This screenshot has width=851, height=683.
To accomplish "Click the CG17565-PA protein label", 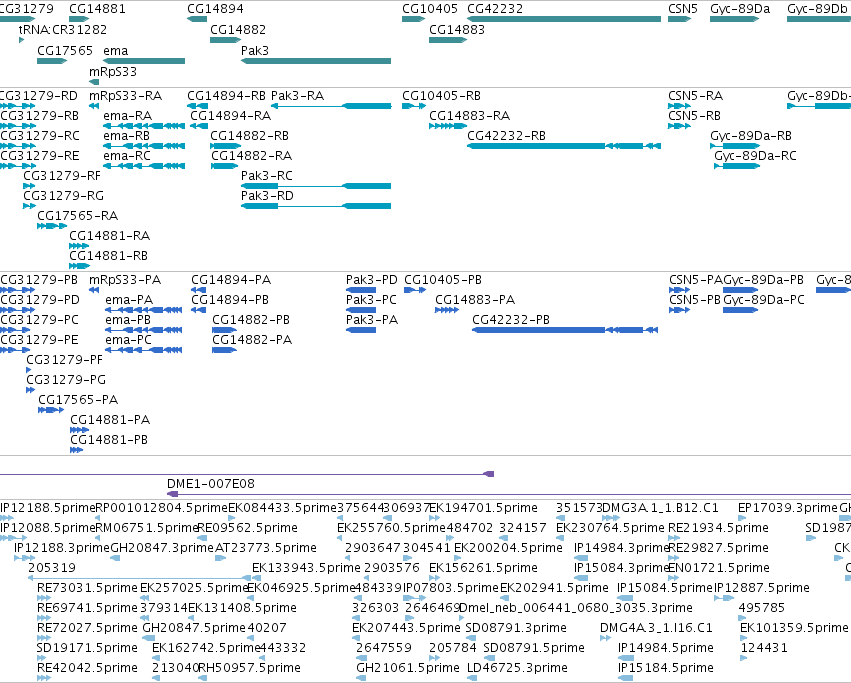I will pyautogui.click(x=78, y=400).
